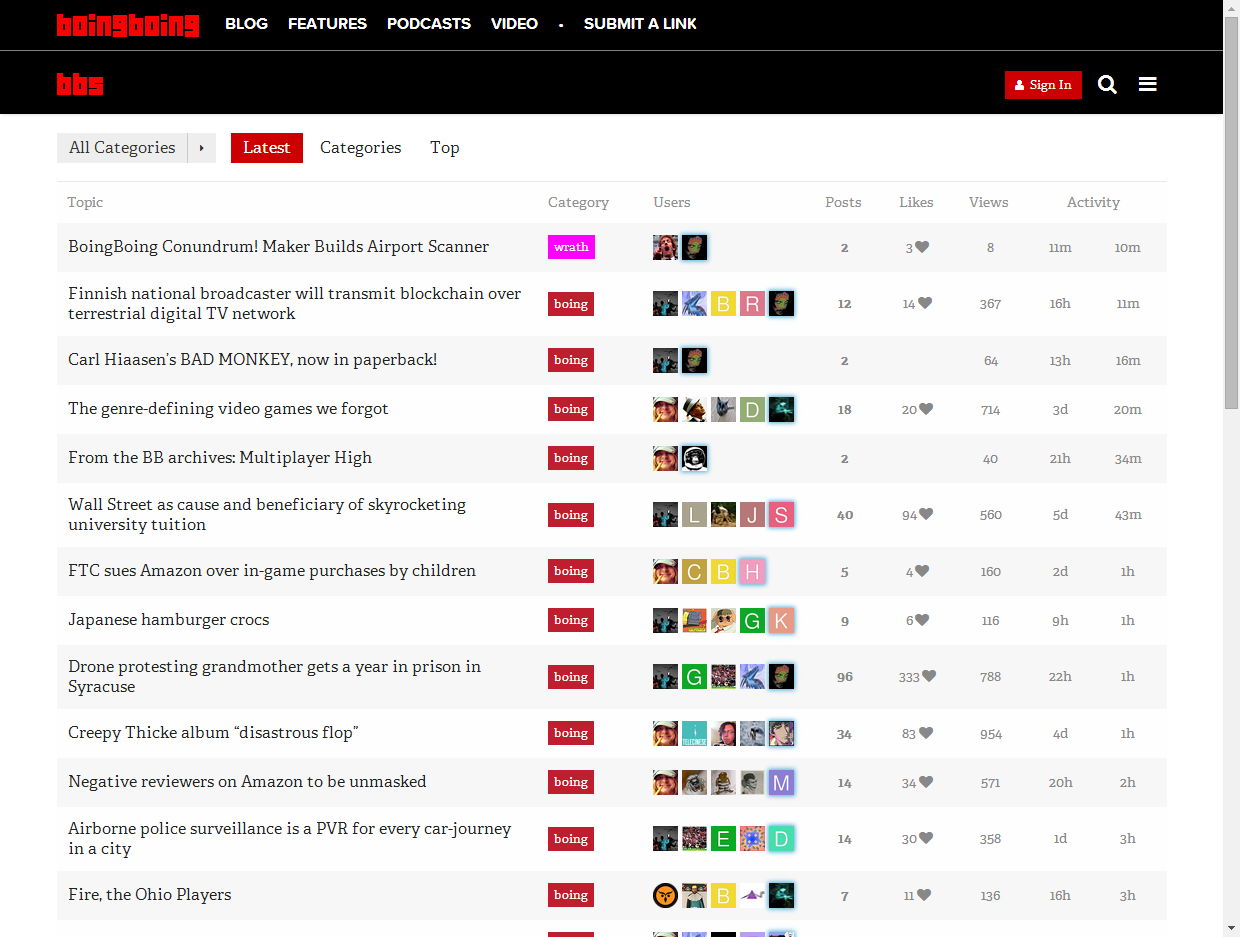Click 714 views in genre-defining video games row
This screenshot has height=937, width=1240.
coord(991,410)
